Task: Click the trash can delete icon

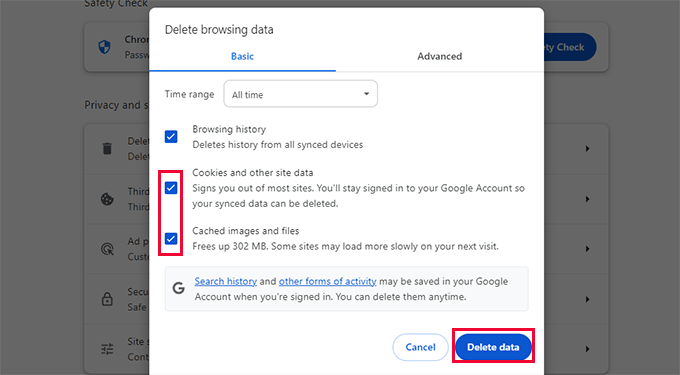Action: [x=107, y=149]
